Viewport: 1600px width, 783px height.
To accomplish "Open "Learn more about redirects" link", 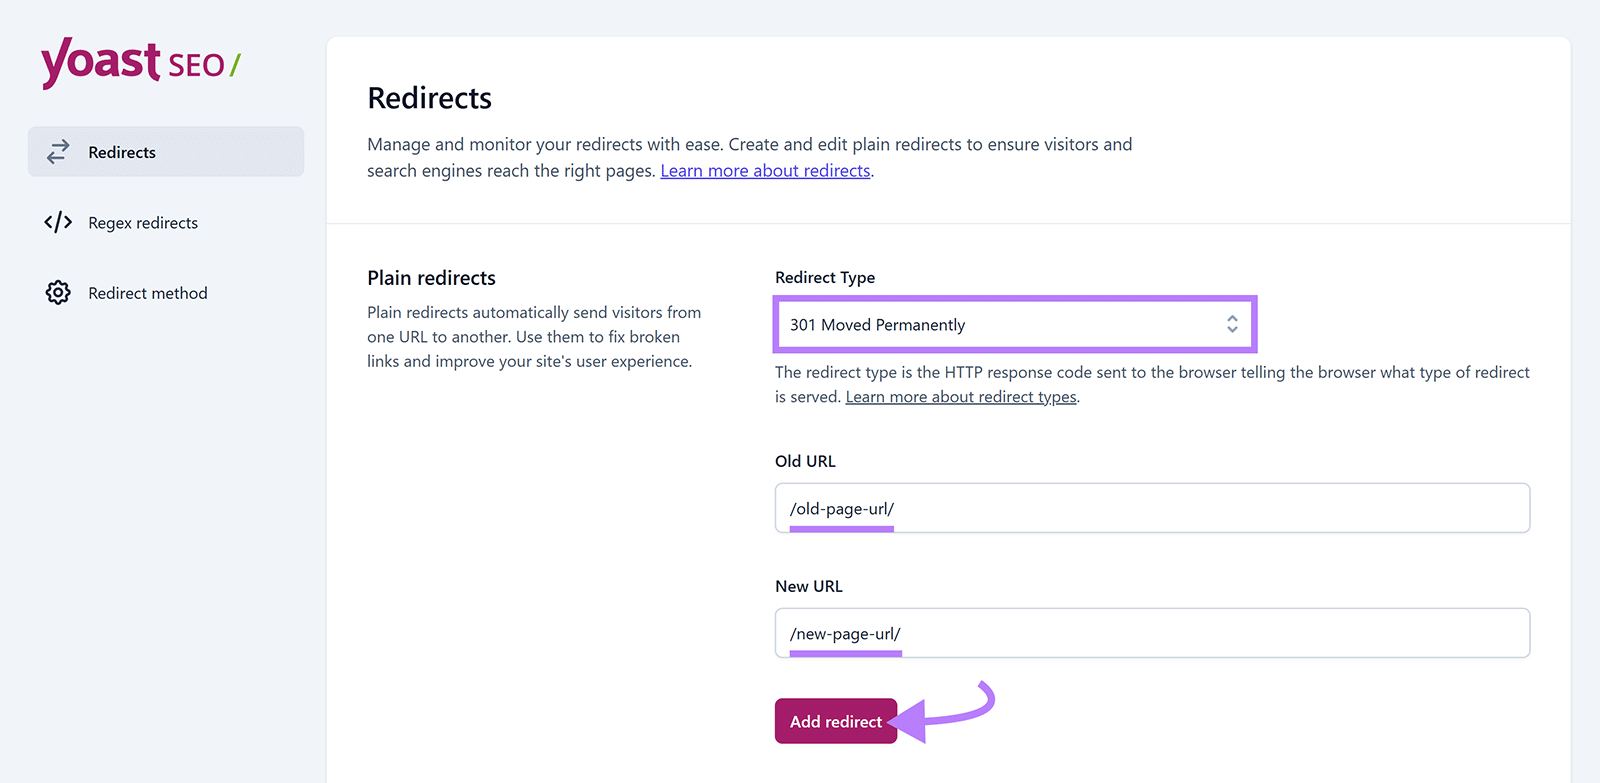I will point(765,170).
